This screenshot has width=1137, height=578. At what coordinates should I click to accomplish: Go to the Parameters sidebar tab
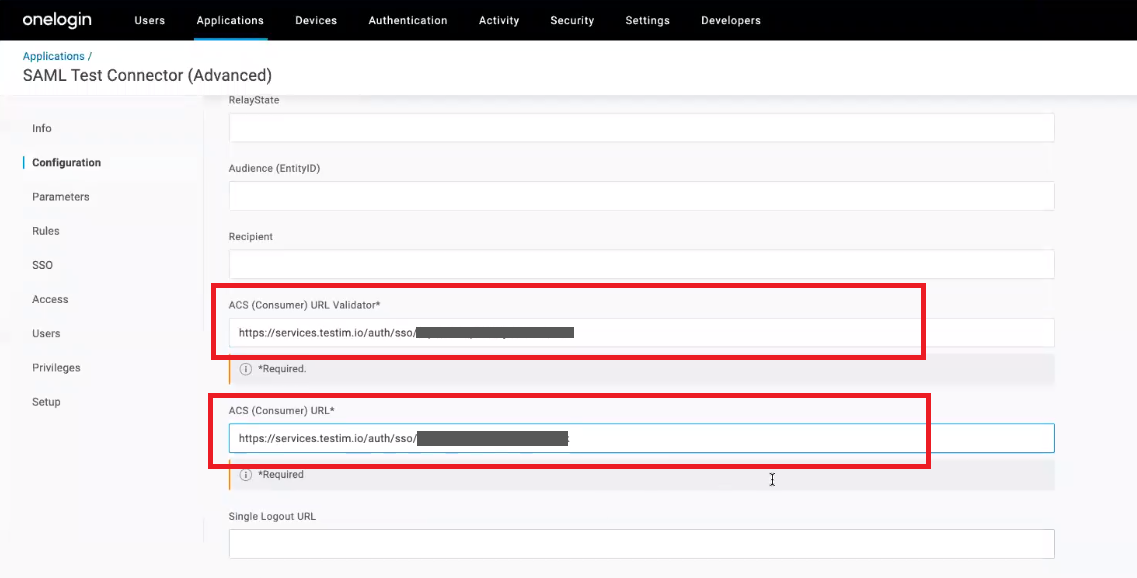60,197
